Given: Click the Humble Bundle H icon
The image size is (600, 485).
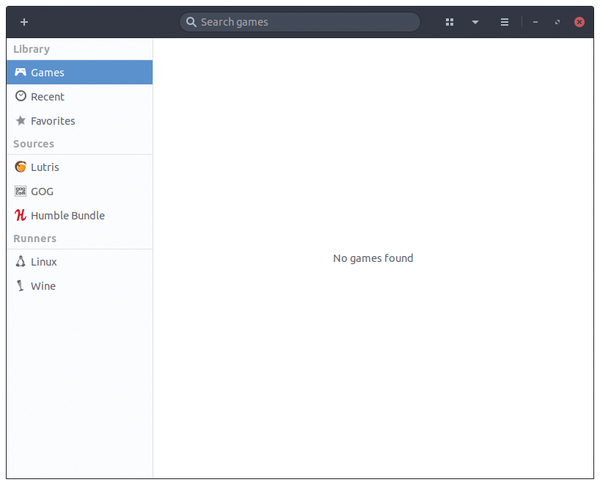Looking at the screenshot, I should [20, 215].
